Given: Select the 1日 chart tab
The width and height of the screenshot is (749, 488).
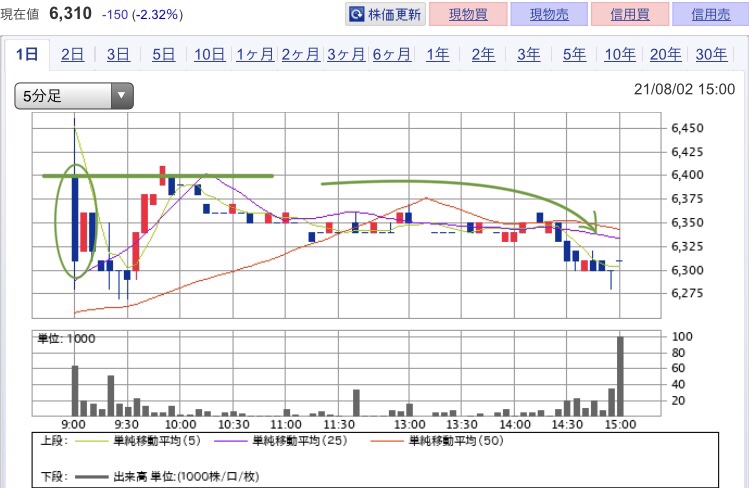Looking at the screenshot, I should (x=27, y=54).
